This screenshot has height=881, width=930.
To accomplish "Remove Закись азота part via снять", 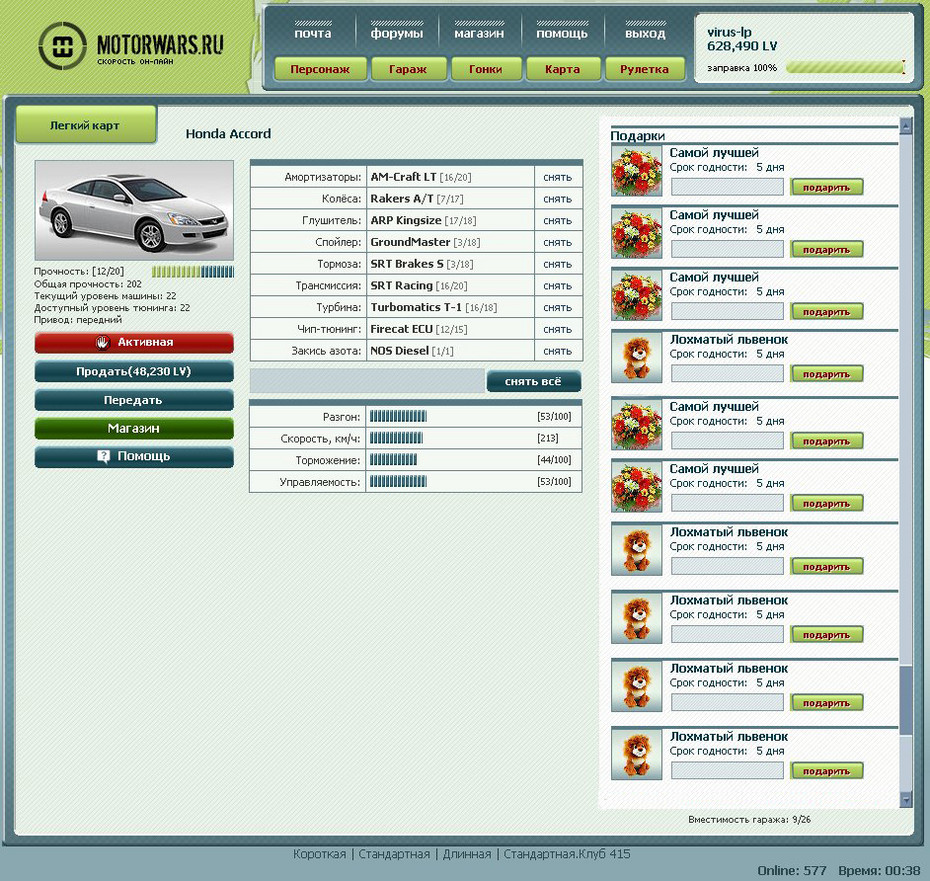I will click(x=558, y=351).
